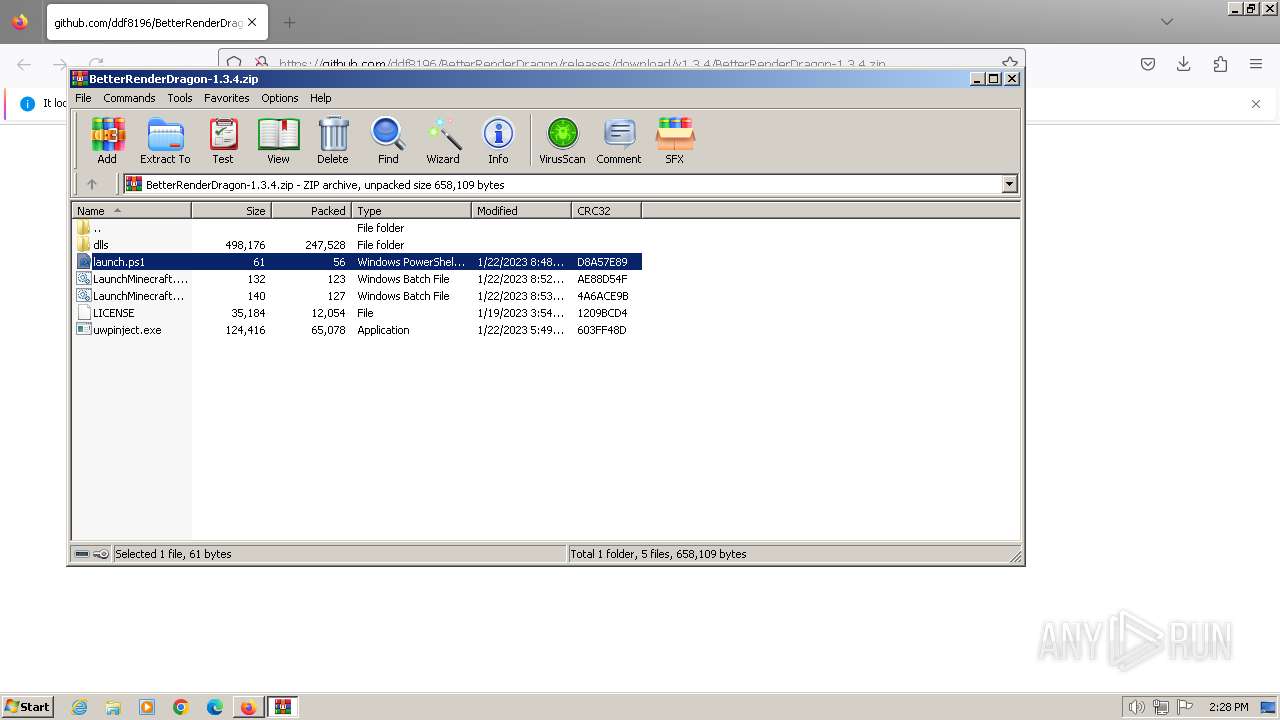Image resolution: width=1280 pixels, height=720 pixels.
Task: Click the SFX toolbar icon
Action: coord(675,140)
